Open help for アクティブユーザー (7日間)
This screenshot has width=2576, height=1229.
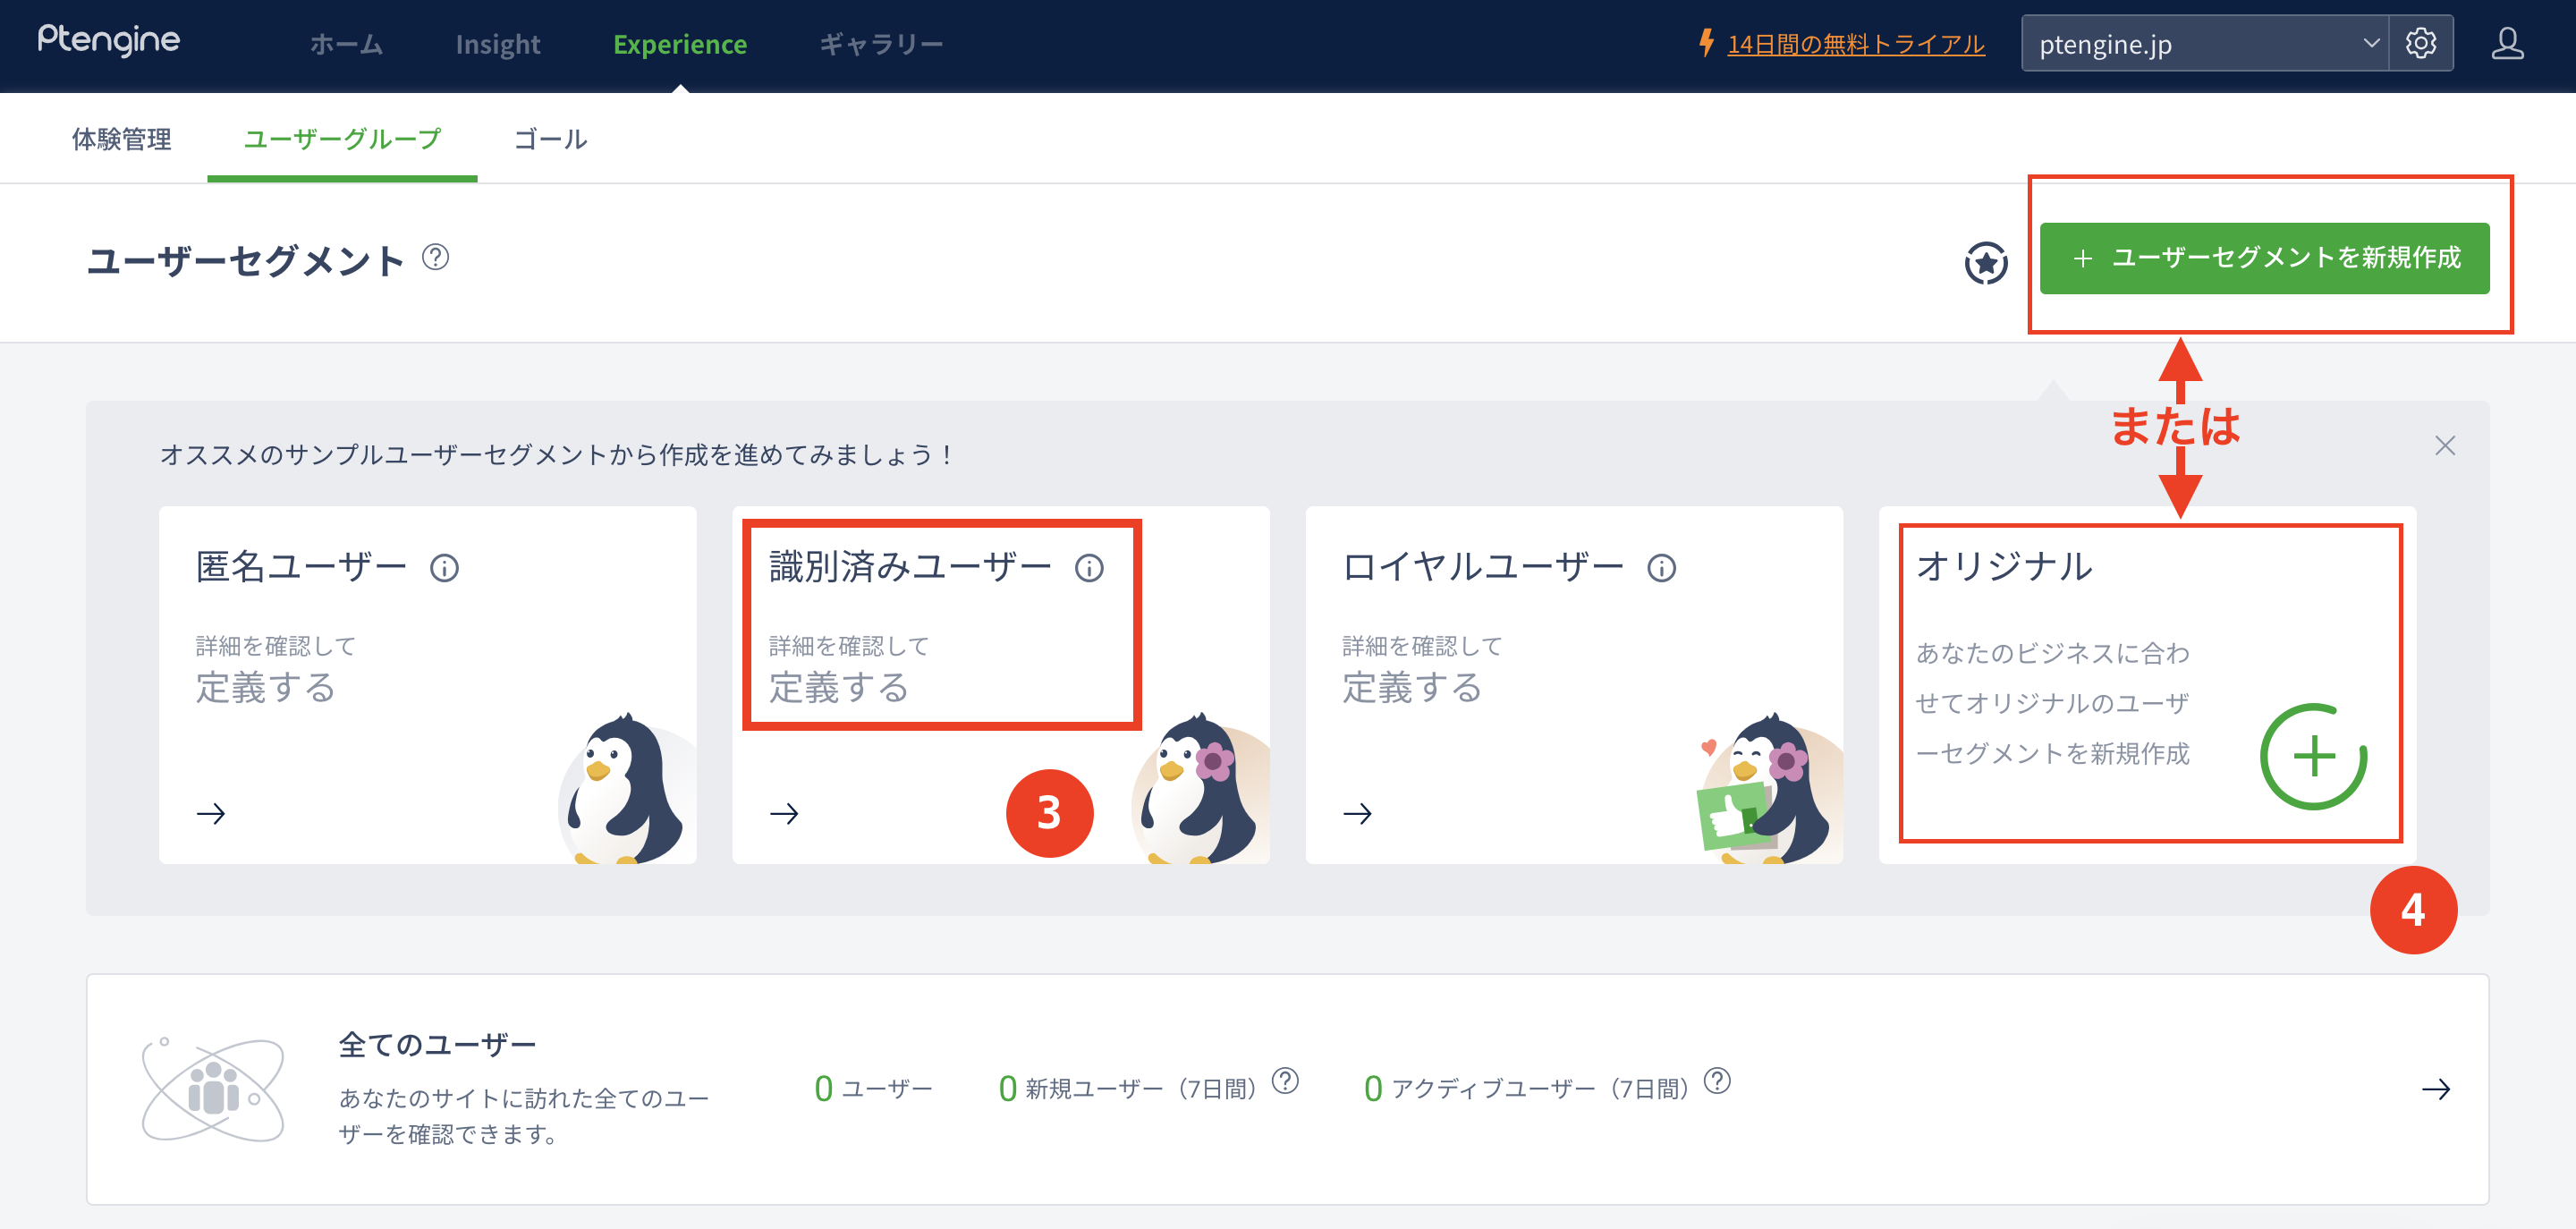coord(1717,1081)
